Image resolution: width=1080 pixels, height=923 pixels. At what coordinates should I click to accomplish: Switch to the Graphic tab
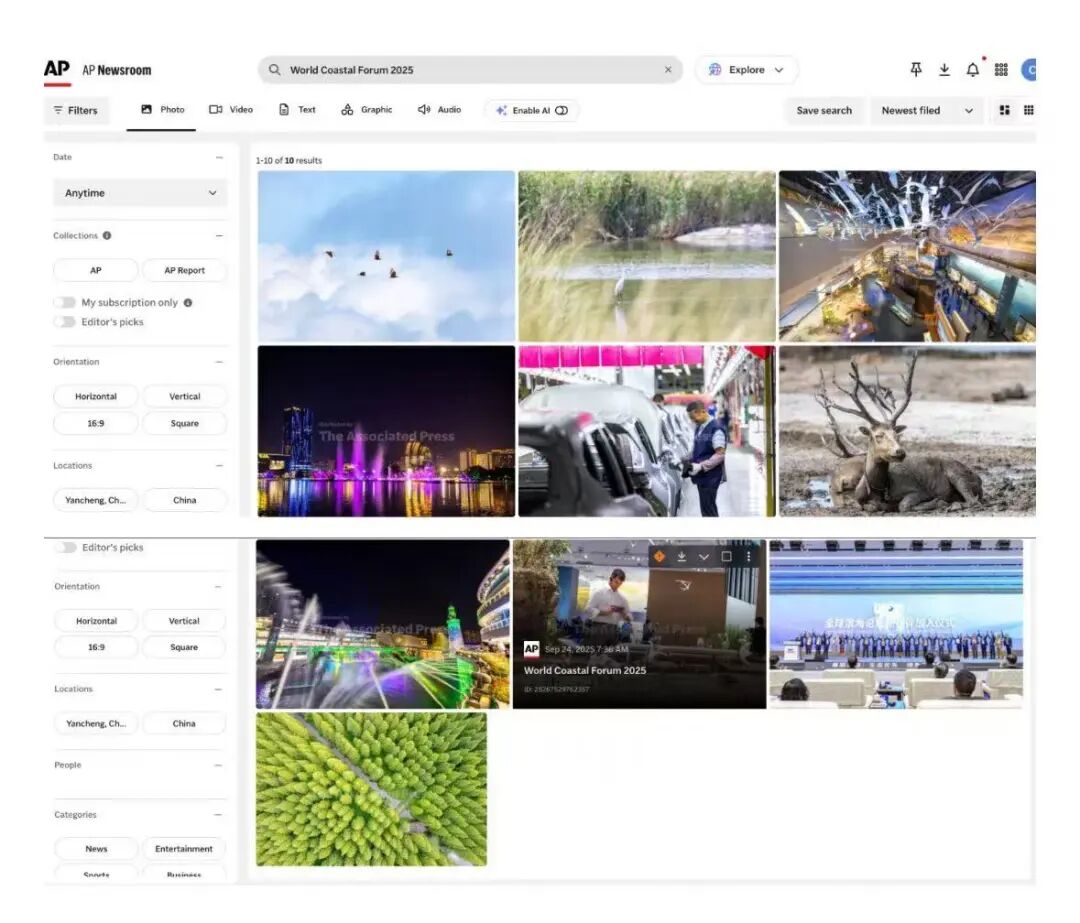(x=367, y=110)
